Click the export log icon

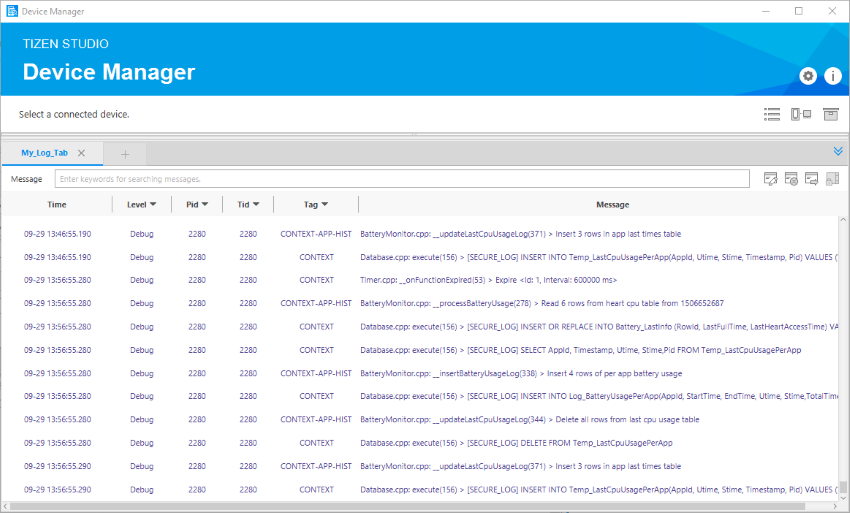point(811,179)
